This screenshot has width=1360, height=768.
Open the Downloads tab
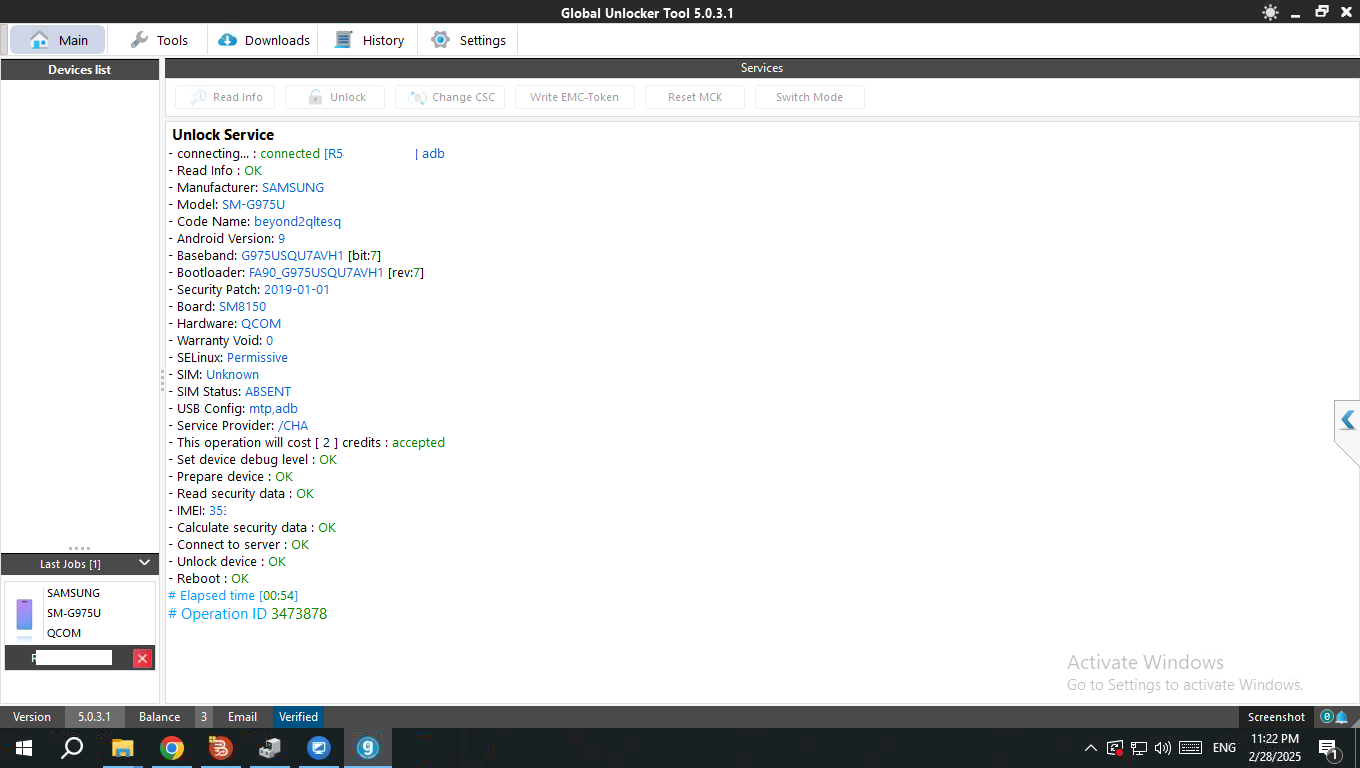point(264,40)
